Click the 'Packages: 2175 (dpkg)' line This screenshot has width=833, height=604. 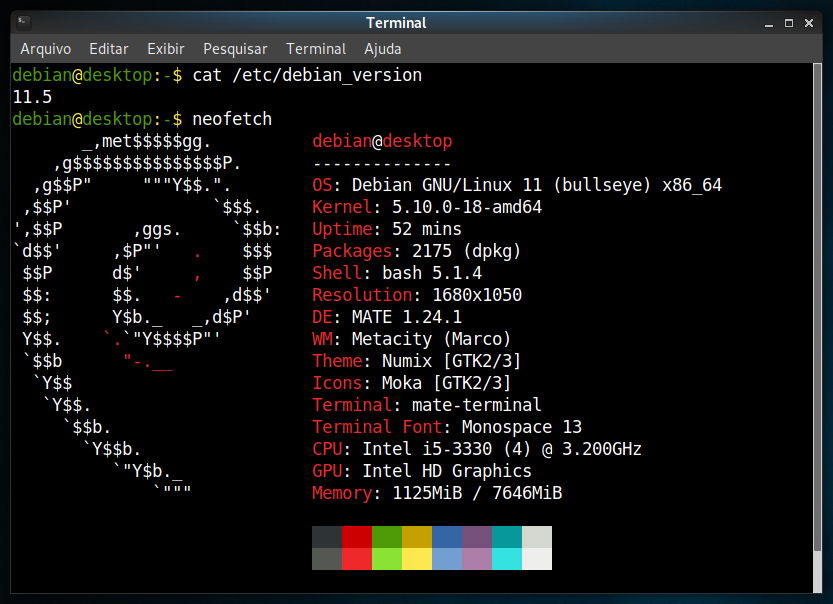tap(416, 251)
